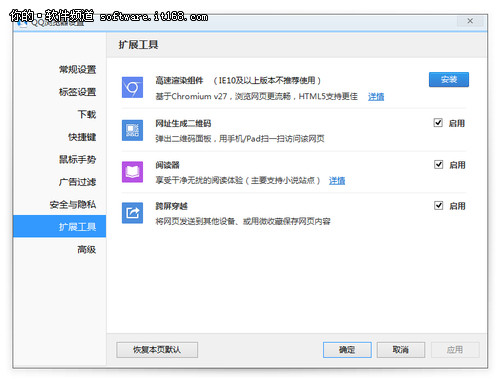Open 详情 link for 阅读器
The width and height of the screenshot is (500, 379).
click(337, 181)
